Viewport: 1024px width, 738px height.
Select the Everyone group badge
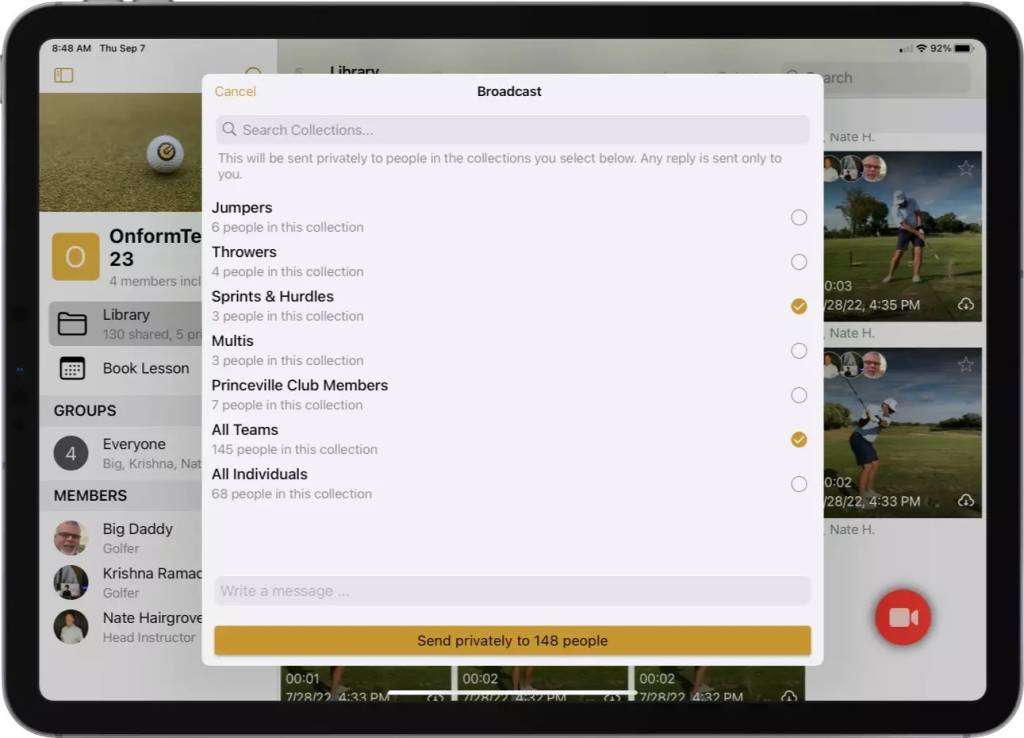tap(71, 453)
